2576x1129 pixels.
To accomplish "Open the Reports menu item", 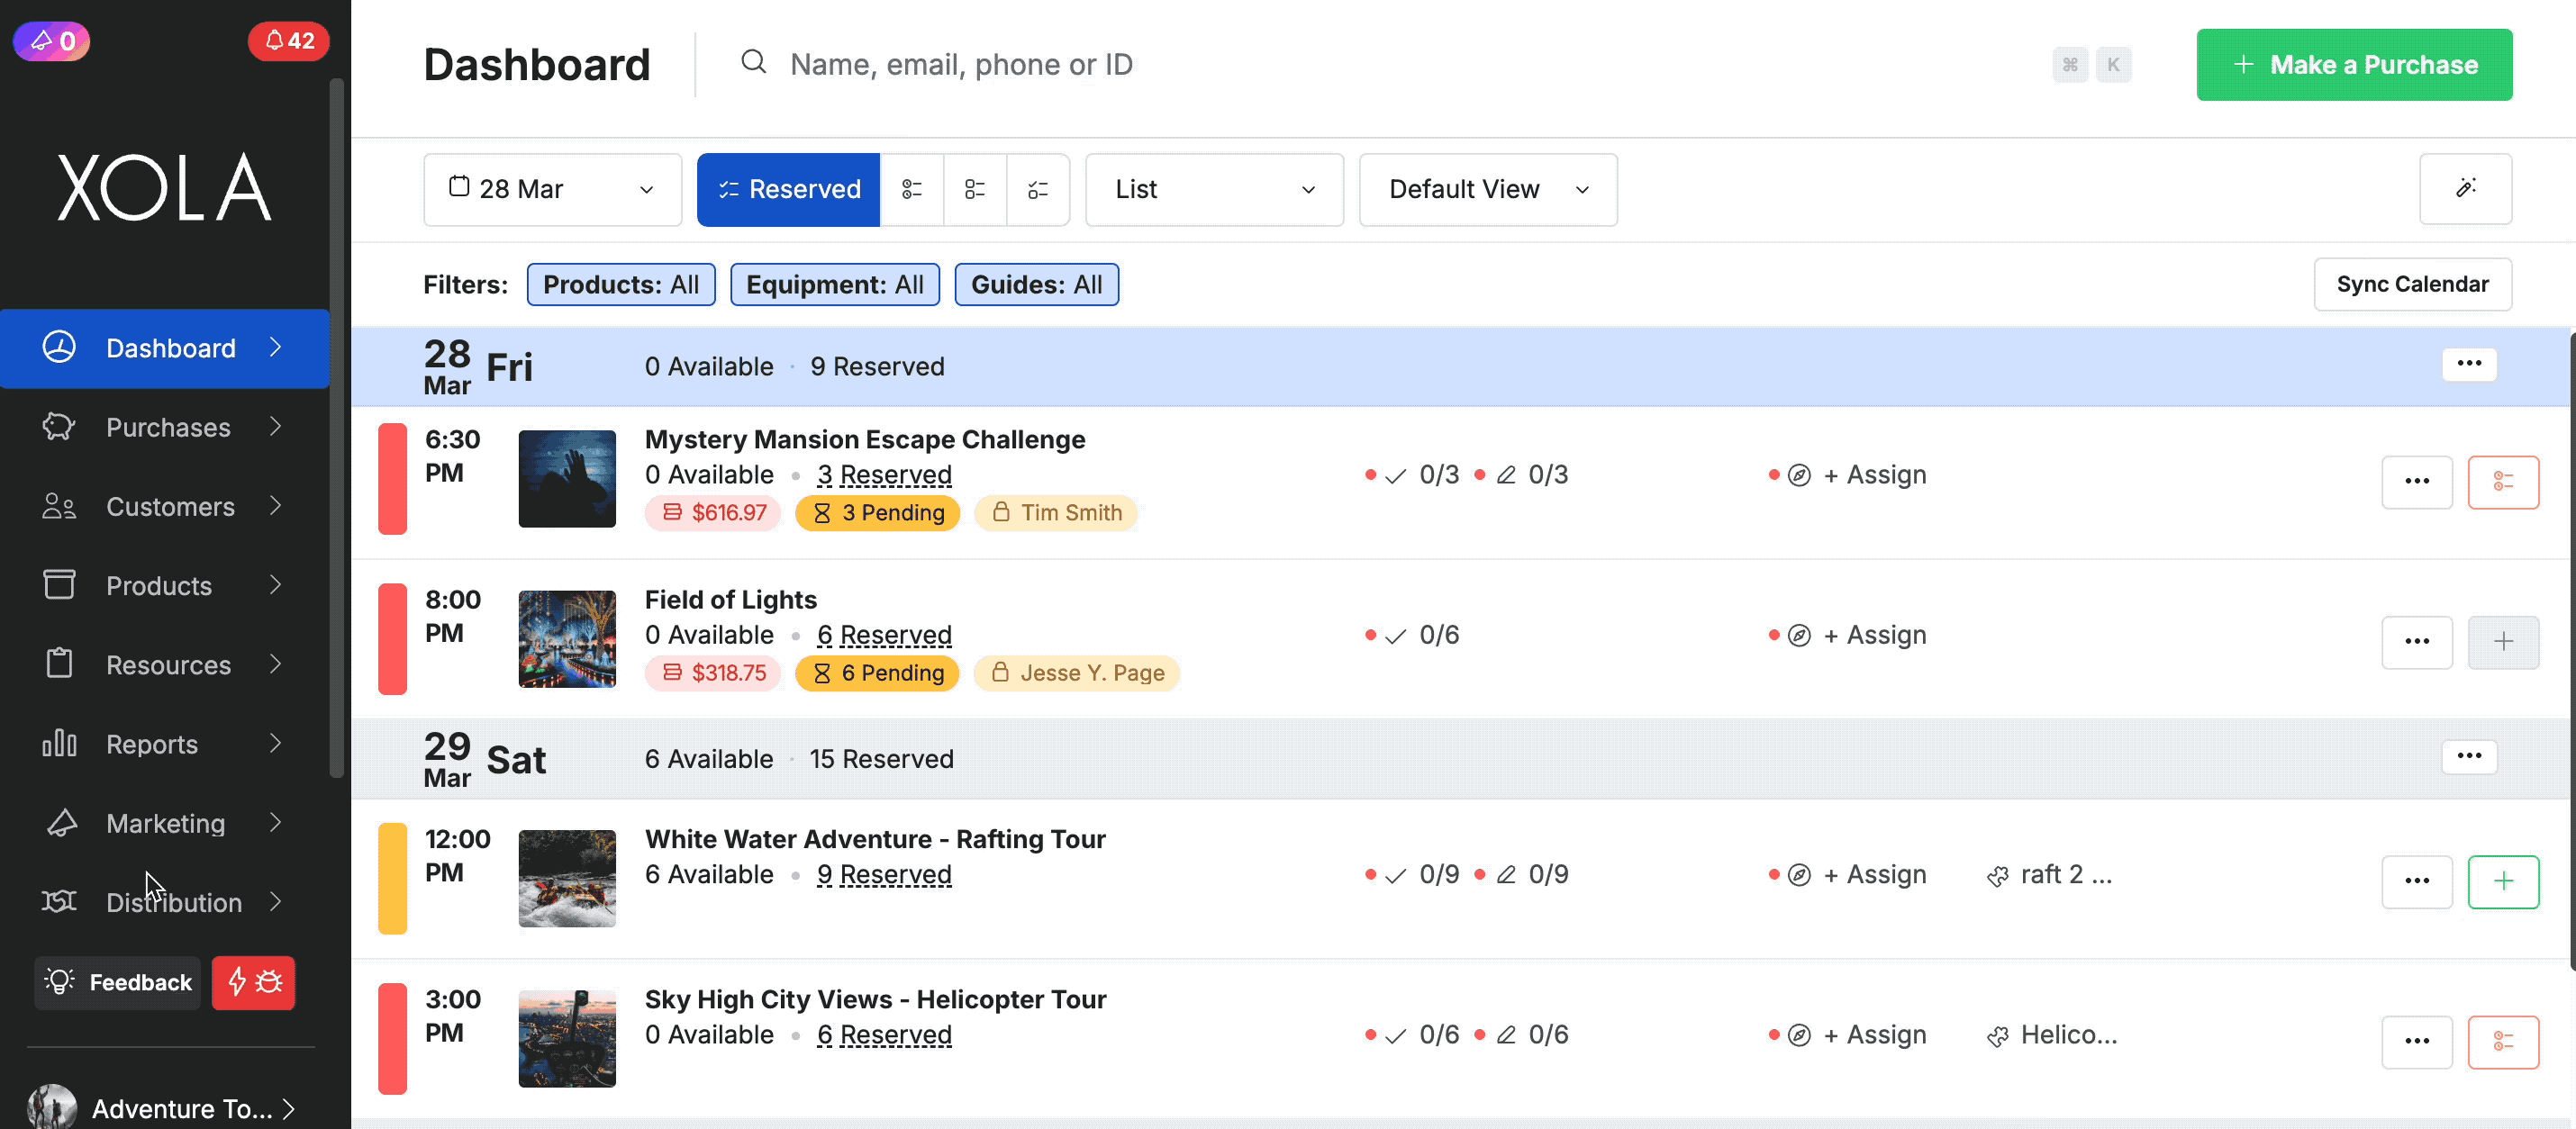I will [165, 744].
